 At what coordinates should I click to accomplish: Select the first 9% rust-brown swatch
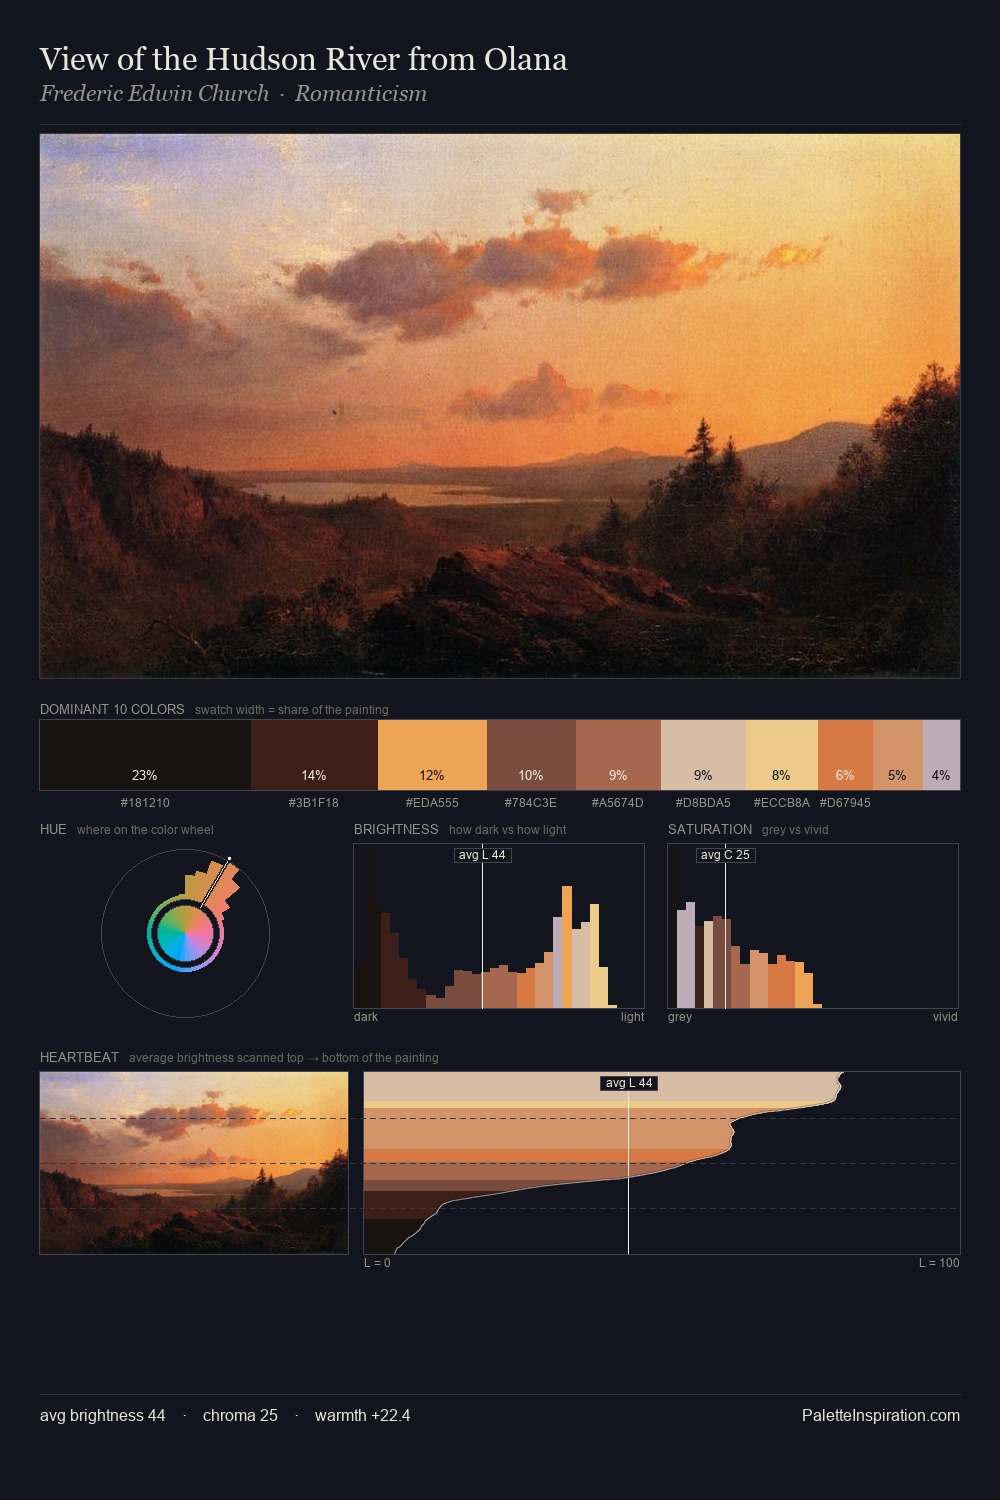(x=618, y=755)
